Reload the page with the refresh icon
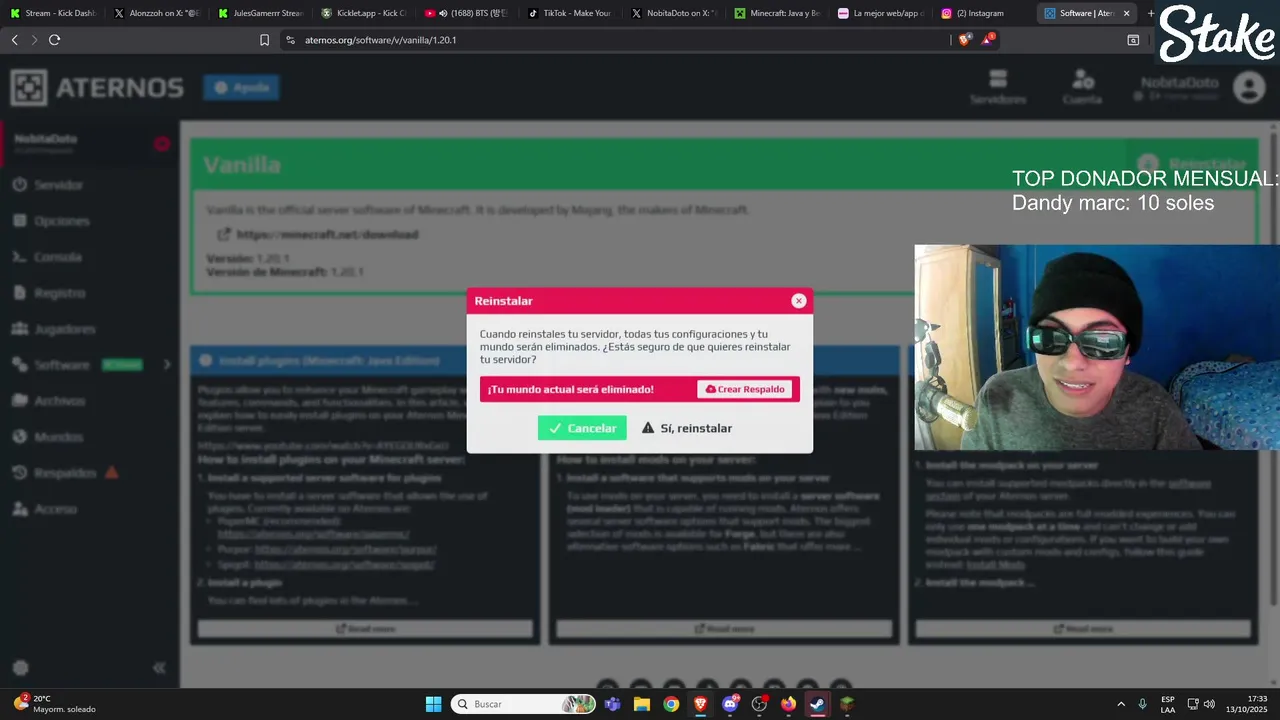 tap(54, 40)
